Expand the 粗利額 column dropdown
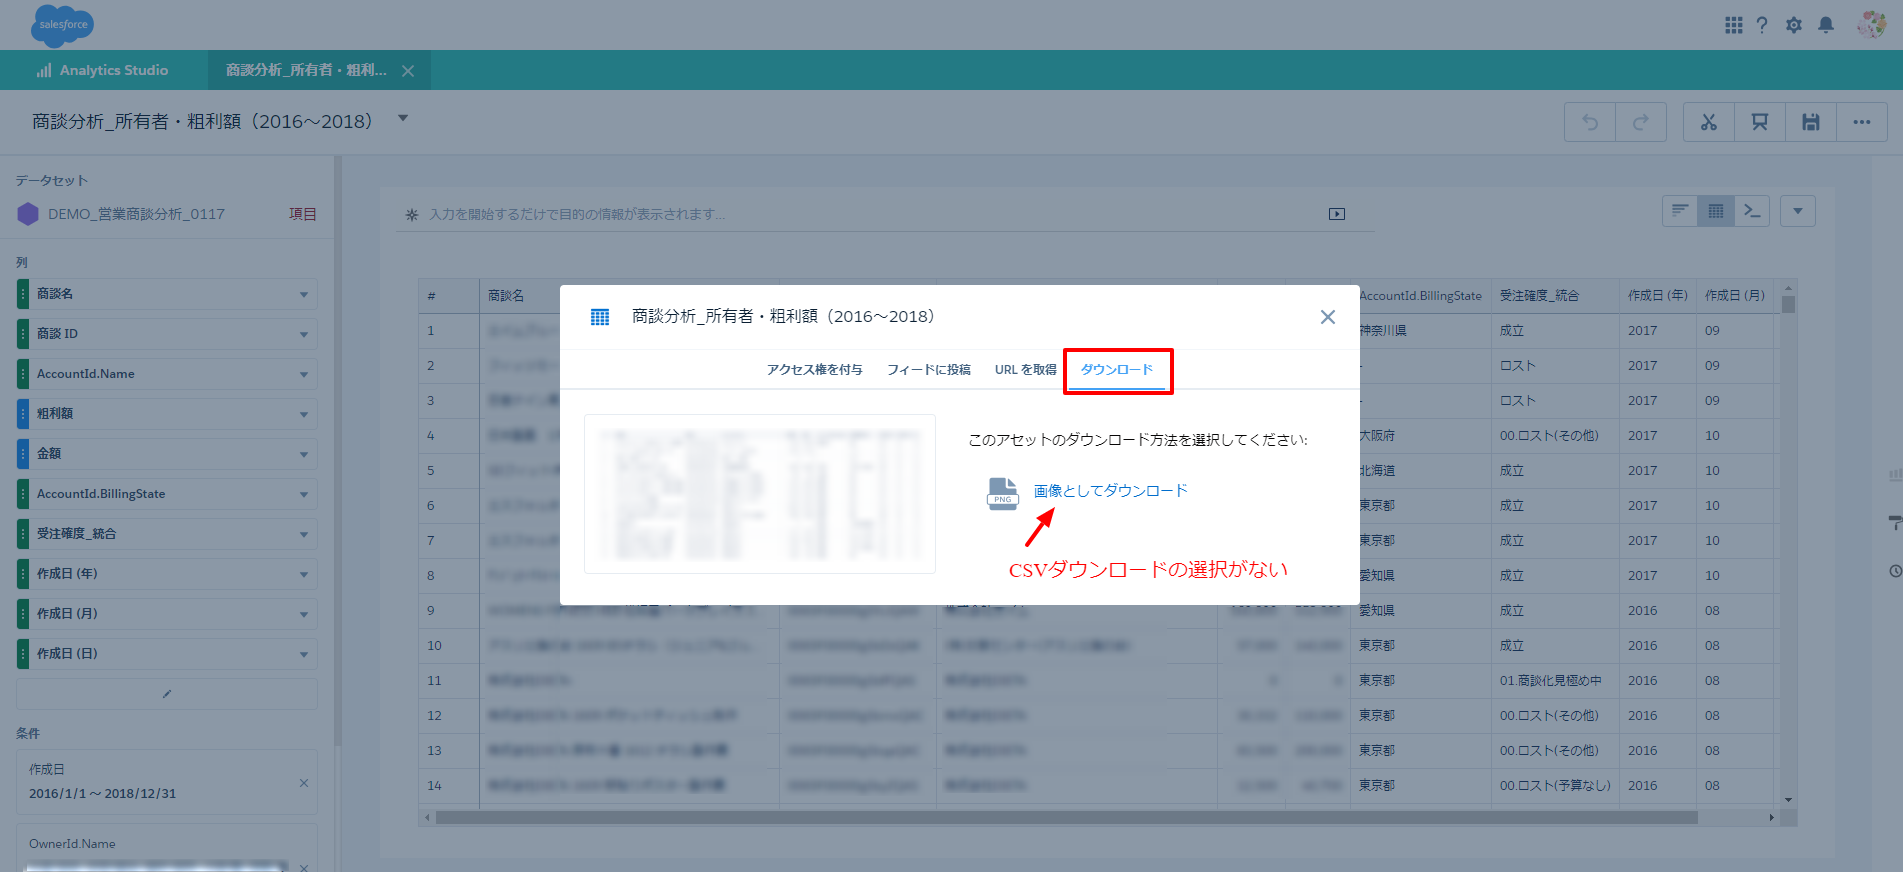This screenshot has width=1903, height=872. pyautogui.click(x=303, y=414)
